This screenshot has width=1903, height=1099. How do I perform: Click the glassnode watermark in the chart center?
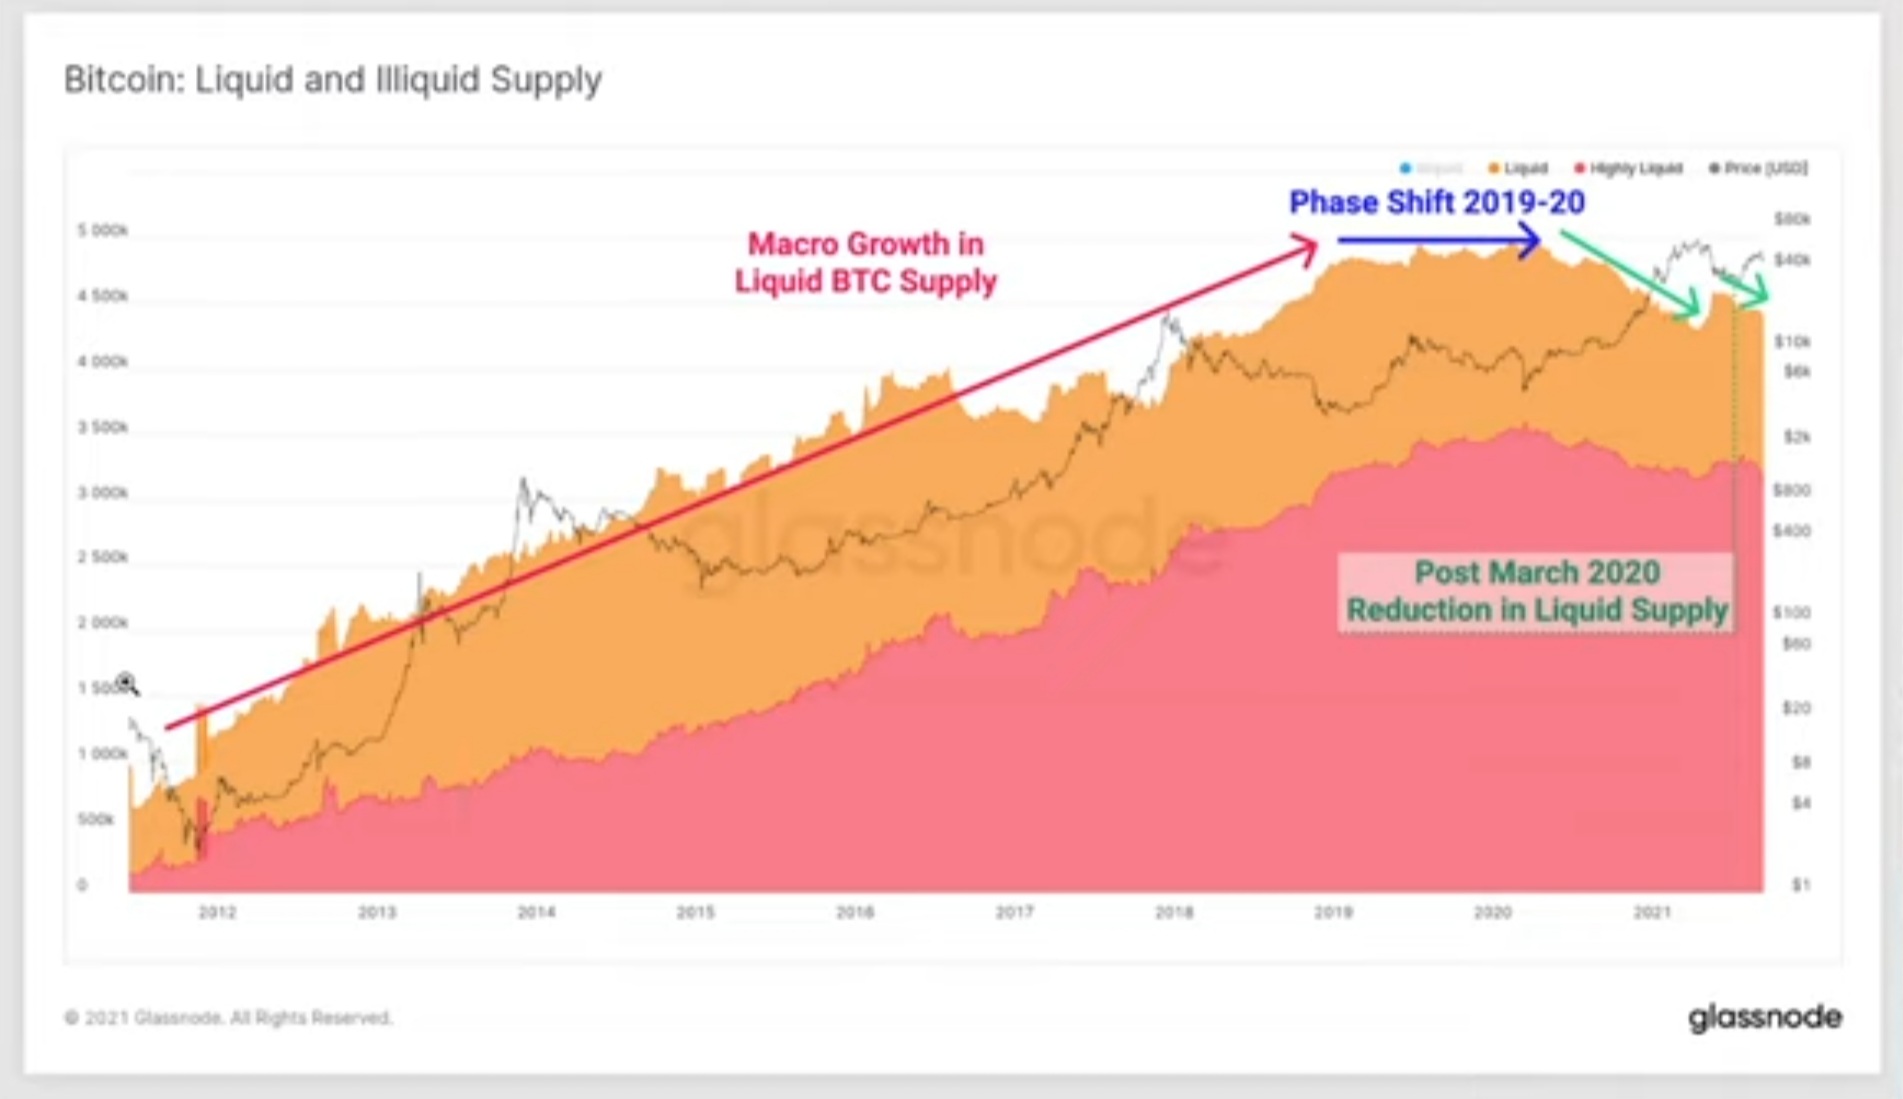[x=955, y=538]
